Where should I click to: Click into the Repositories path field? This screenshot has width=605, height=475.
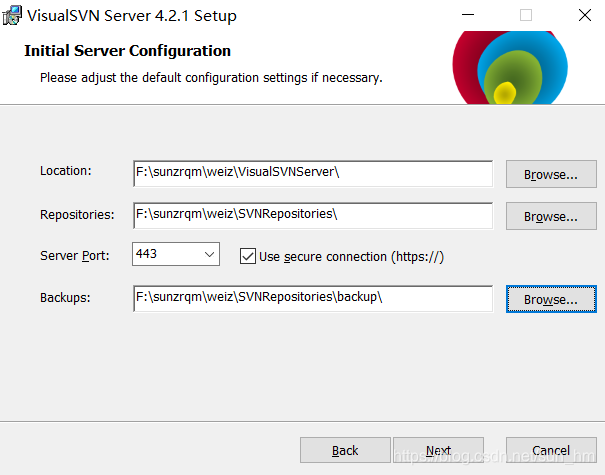click(x=313, y=215)
